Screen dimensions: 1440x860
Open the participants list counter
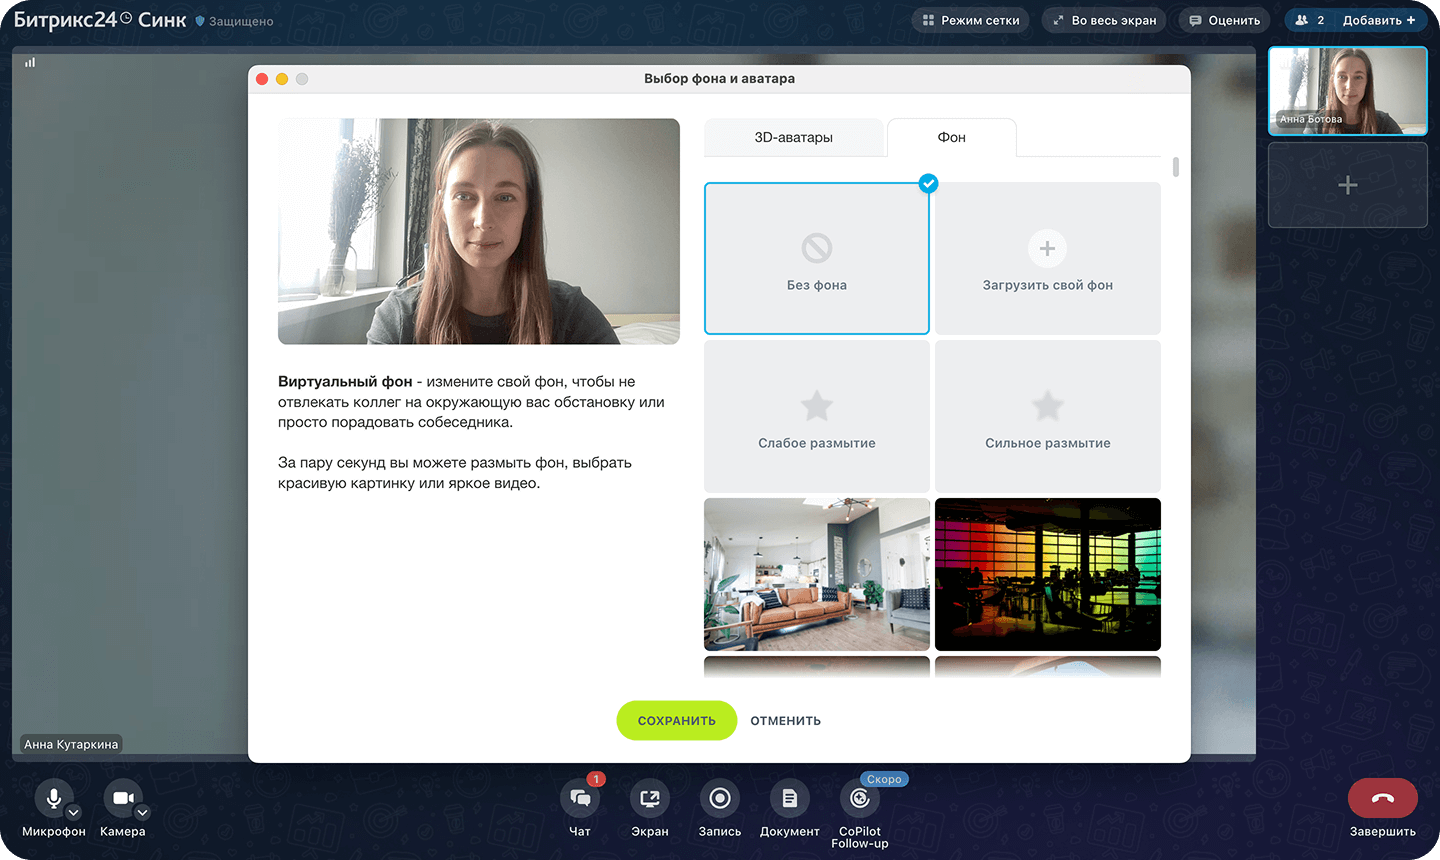click(x=1310, y=20)
